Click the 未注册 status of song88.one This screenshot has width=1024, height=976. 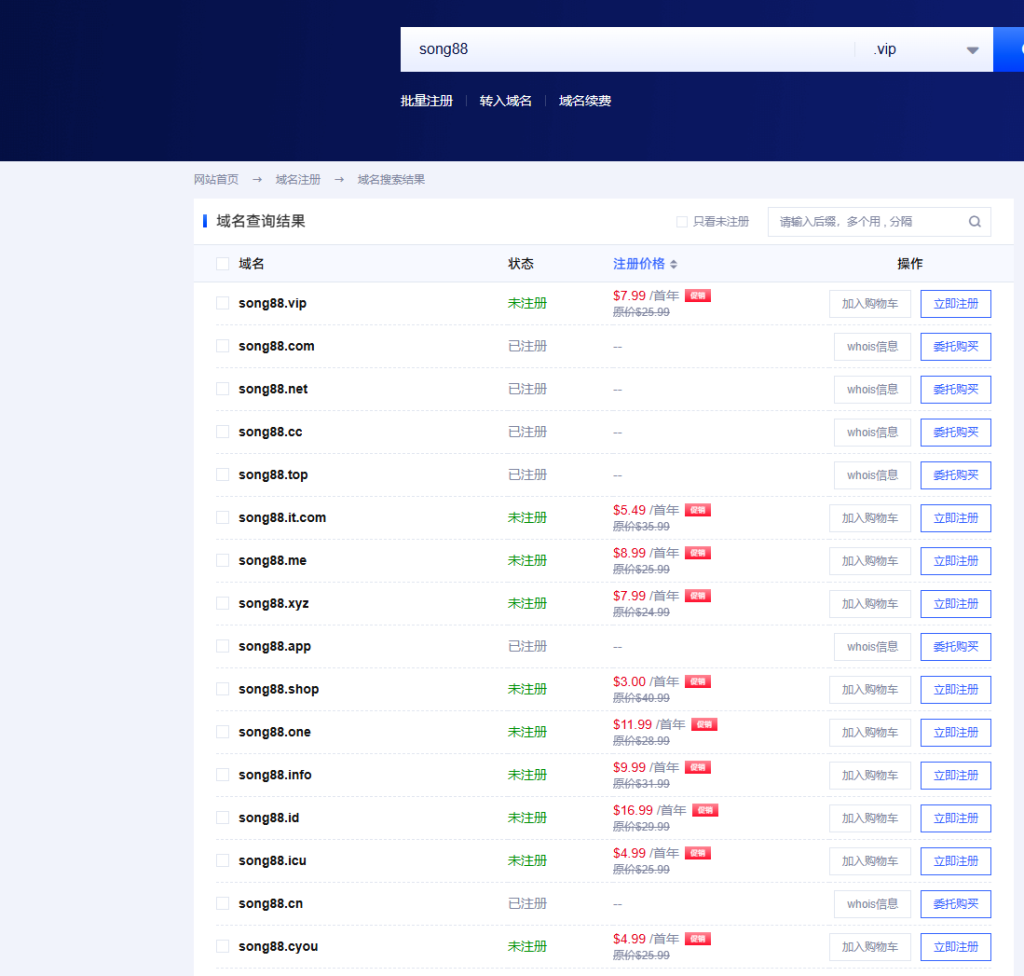coord(527,732)
